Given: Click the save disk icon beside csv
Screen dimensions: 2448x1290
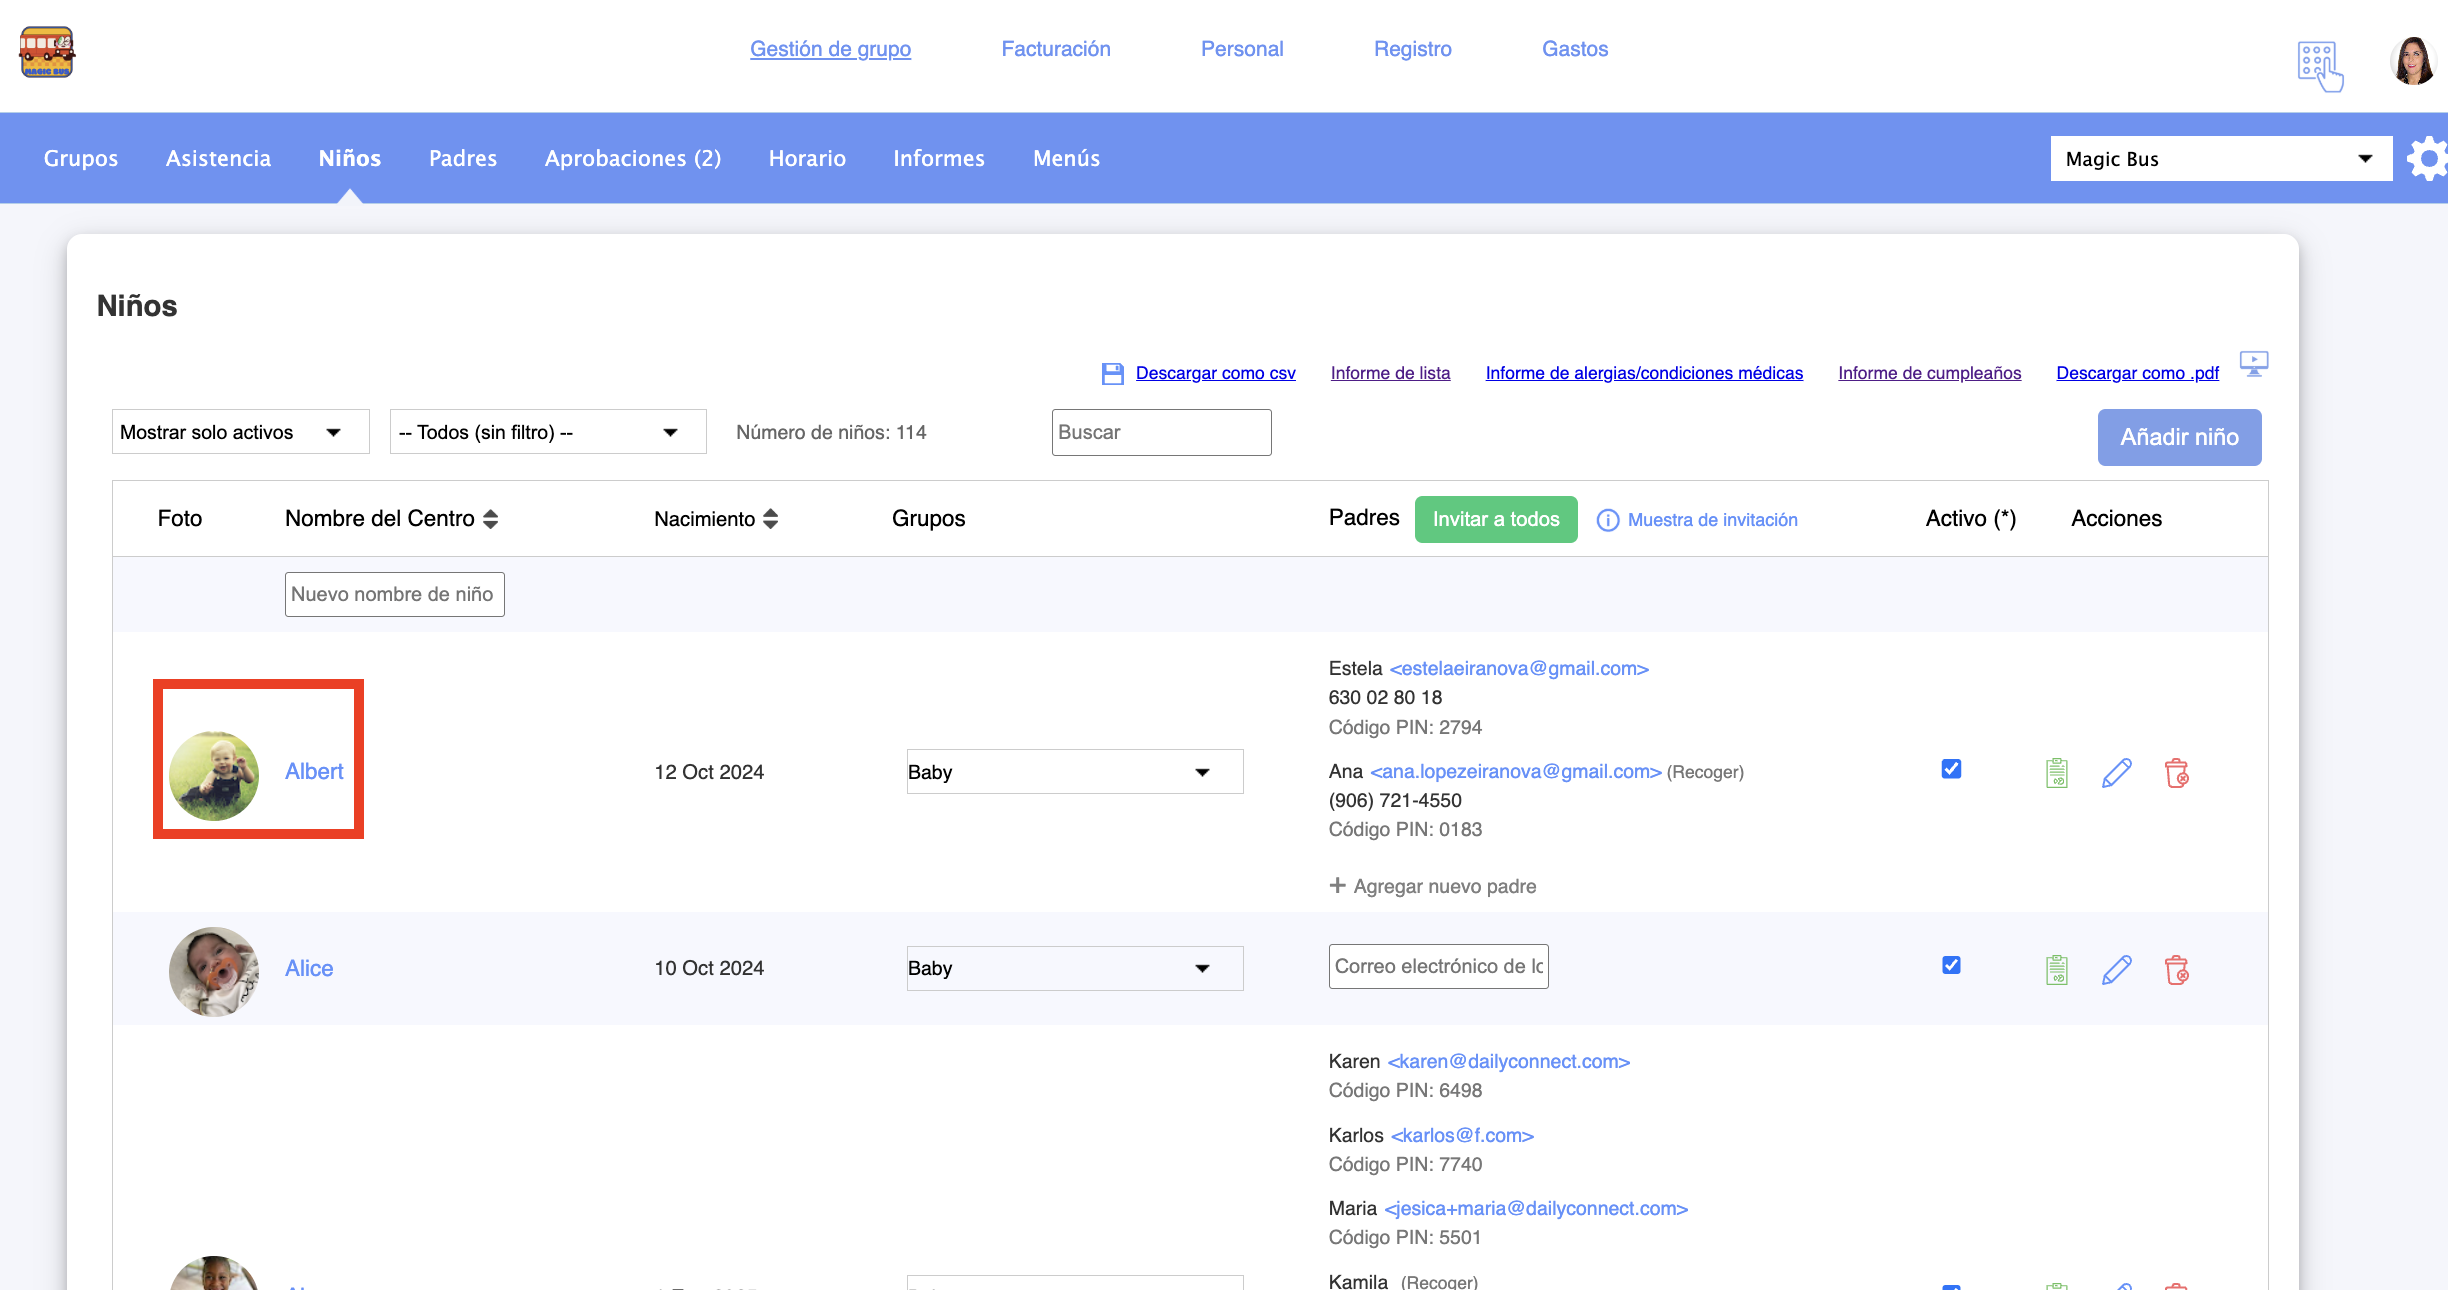Looking at the screenshot, I should pos(1112,374).
